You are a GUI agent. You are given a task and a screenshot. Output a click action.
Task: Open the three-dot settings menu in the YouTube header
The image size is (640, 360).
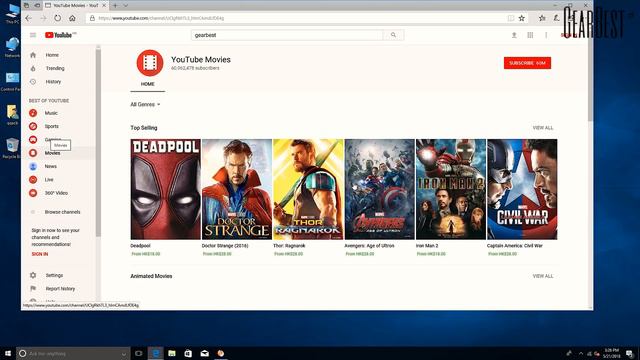(x=546, y=35)
